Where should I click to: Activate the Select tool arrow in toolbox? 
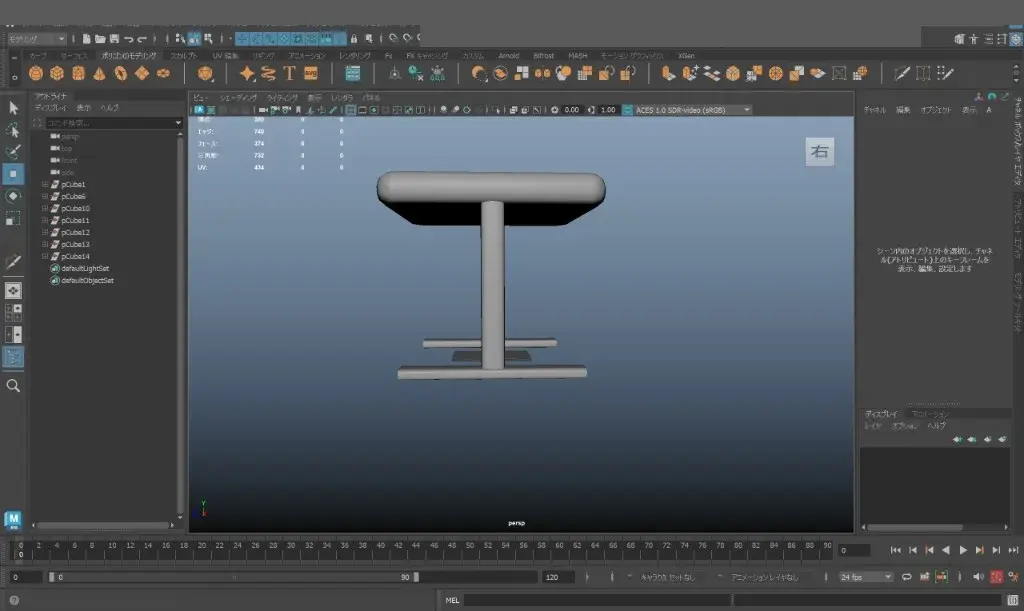(x=13, y=108)
